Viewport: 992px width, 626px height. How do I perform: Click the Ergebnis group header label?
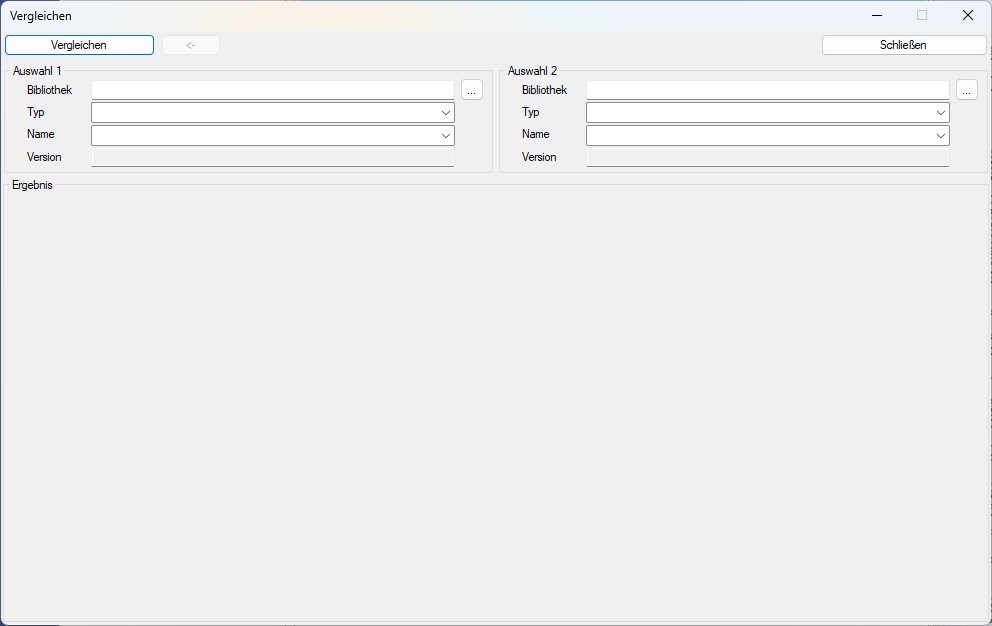point(32,185)
